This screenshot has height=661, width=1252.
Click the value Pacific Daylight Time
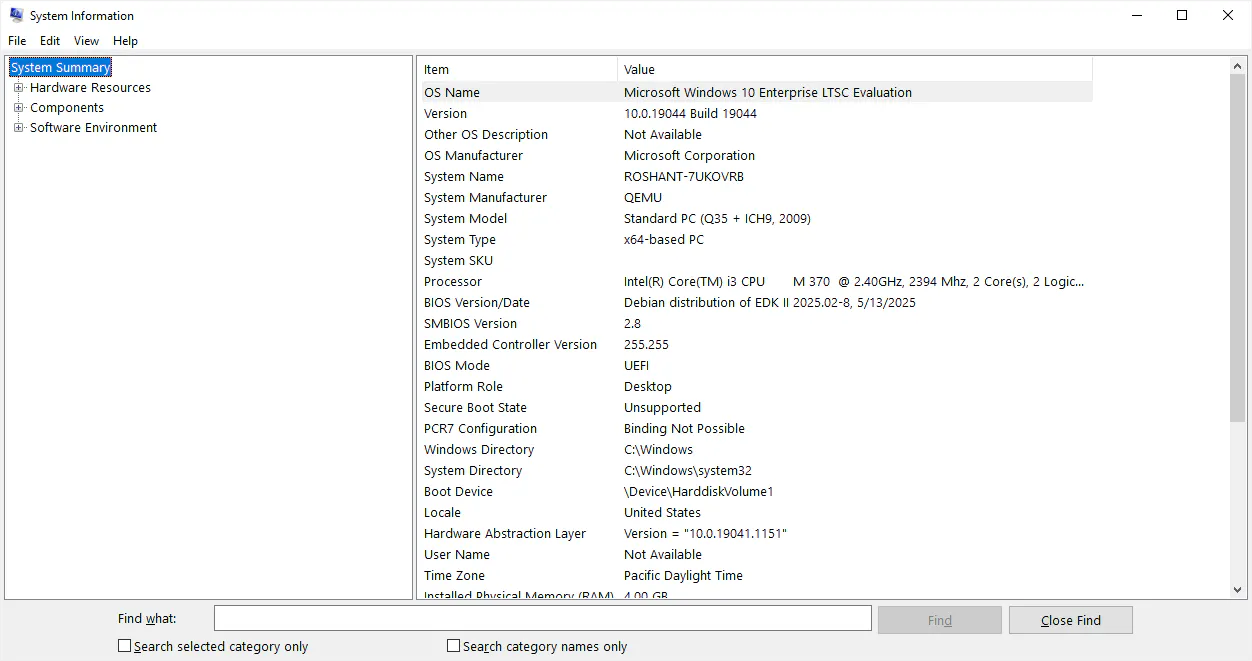683,575
